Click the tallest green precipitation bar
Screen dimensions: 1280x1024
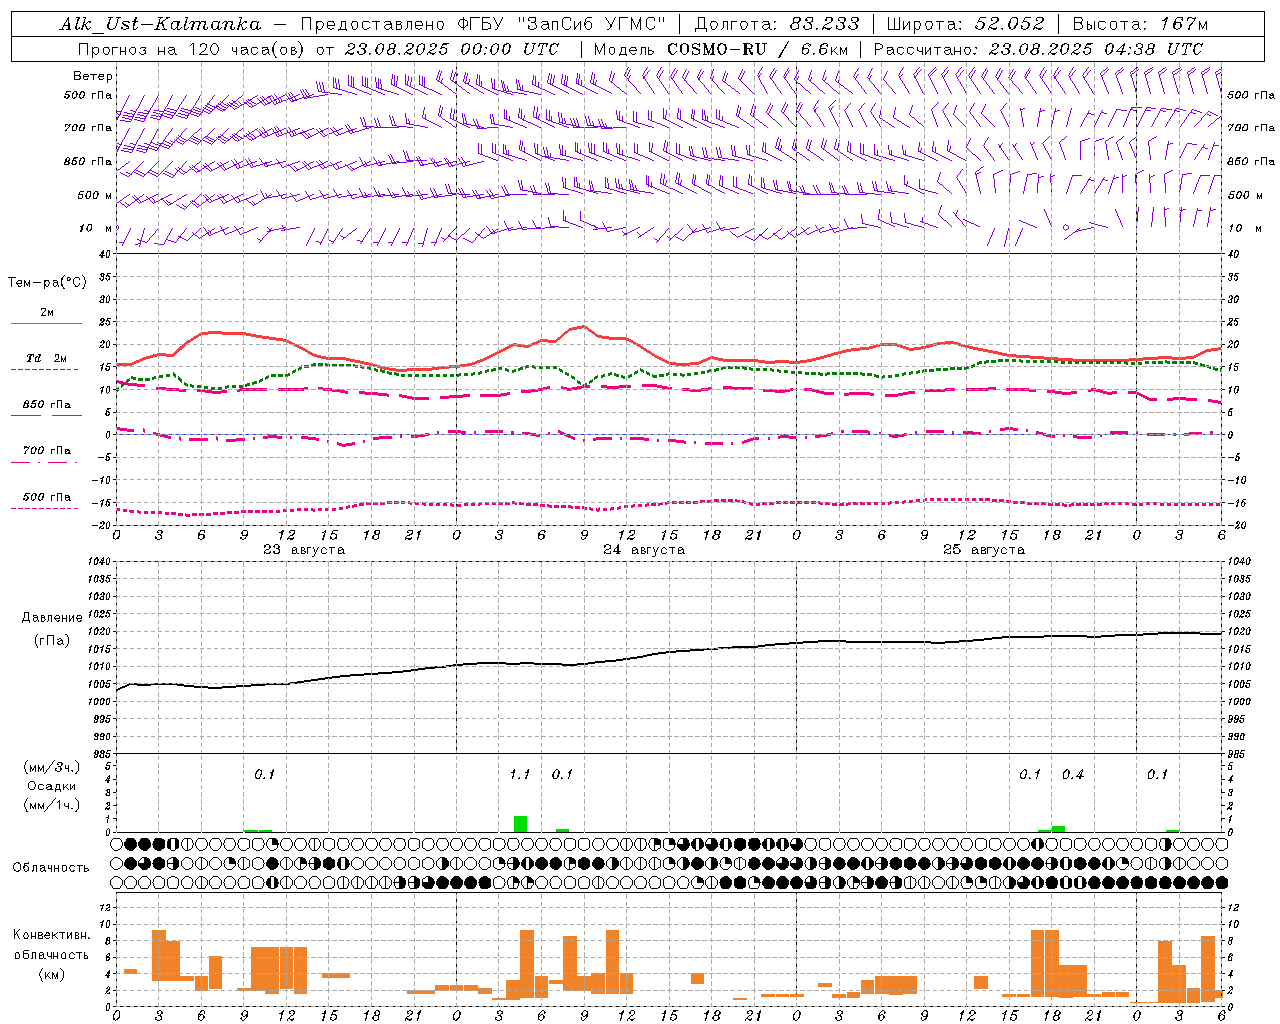520,824
